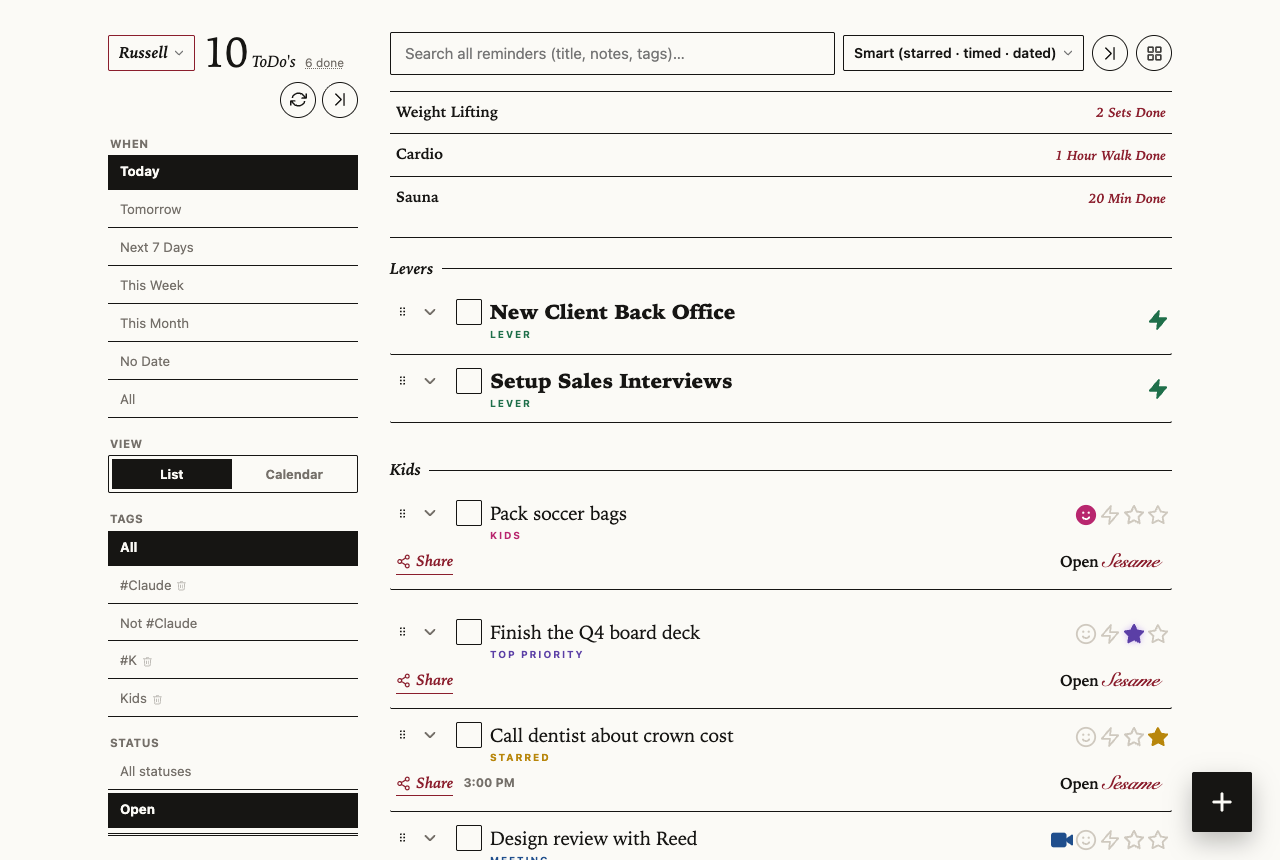Click the purple star on Finish the Q4 board deck
The height and width of the screenshot is (860, 1280).
[x=1134, y=634]
